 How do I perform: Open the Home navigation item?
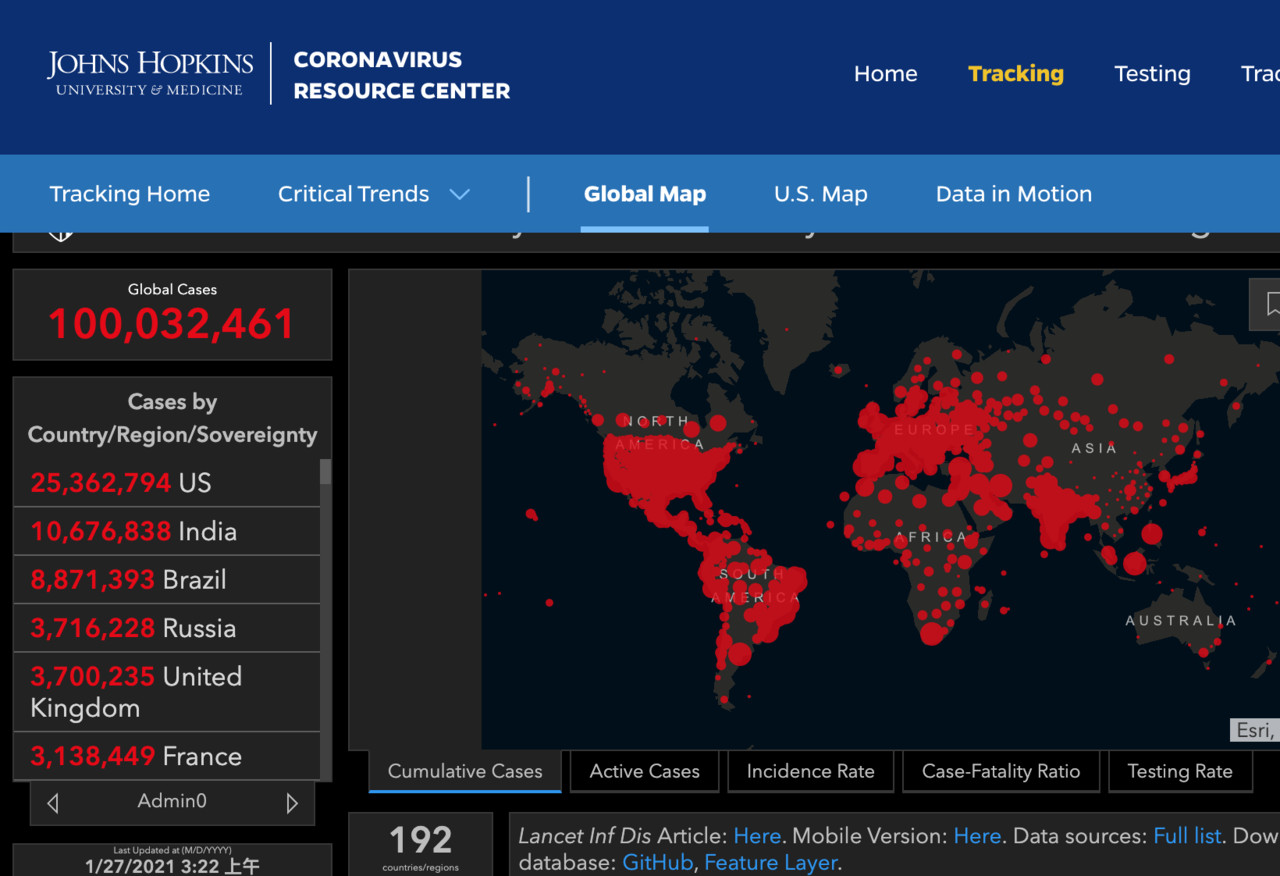(x=885, y=74)
